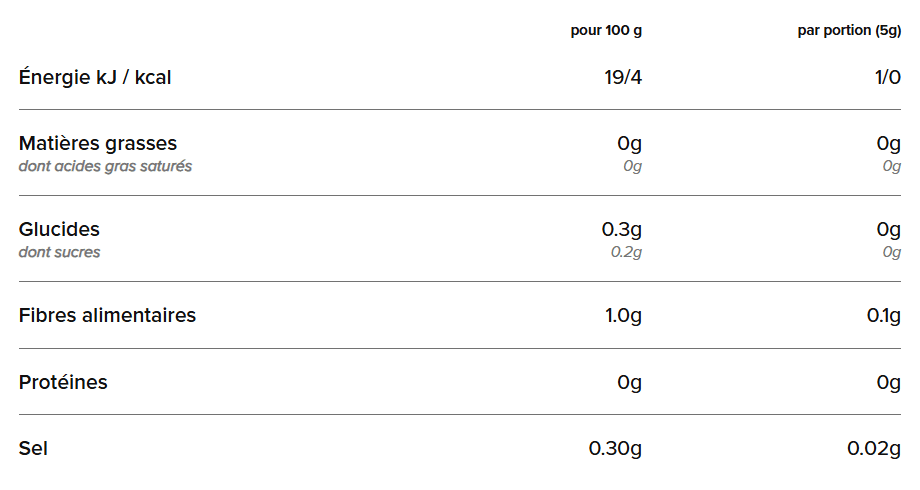Click the 0.1g fibres per portion value
920x490 pixels.
point(883,316)
